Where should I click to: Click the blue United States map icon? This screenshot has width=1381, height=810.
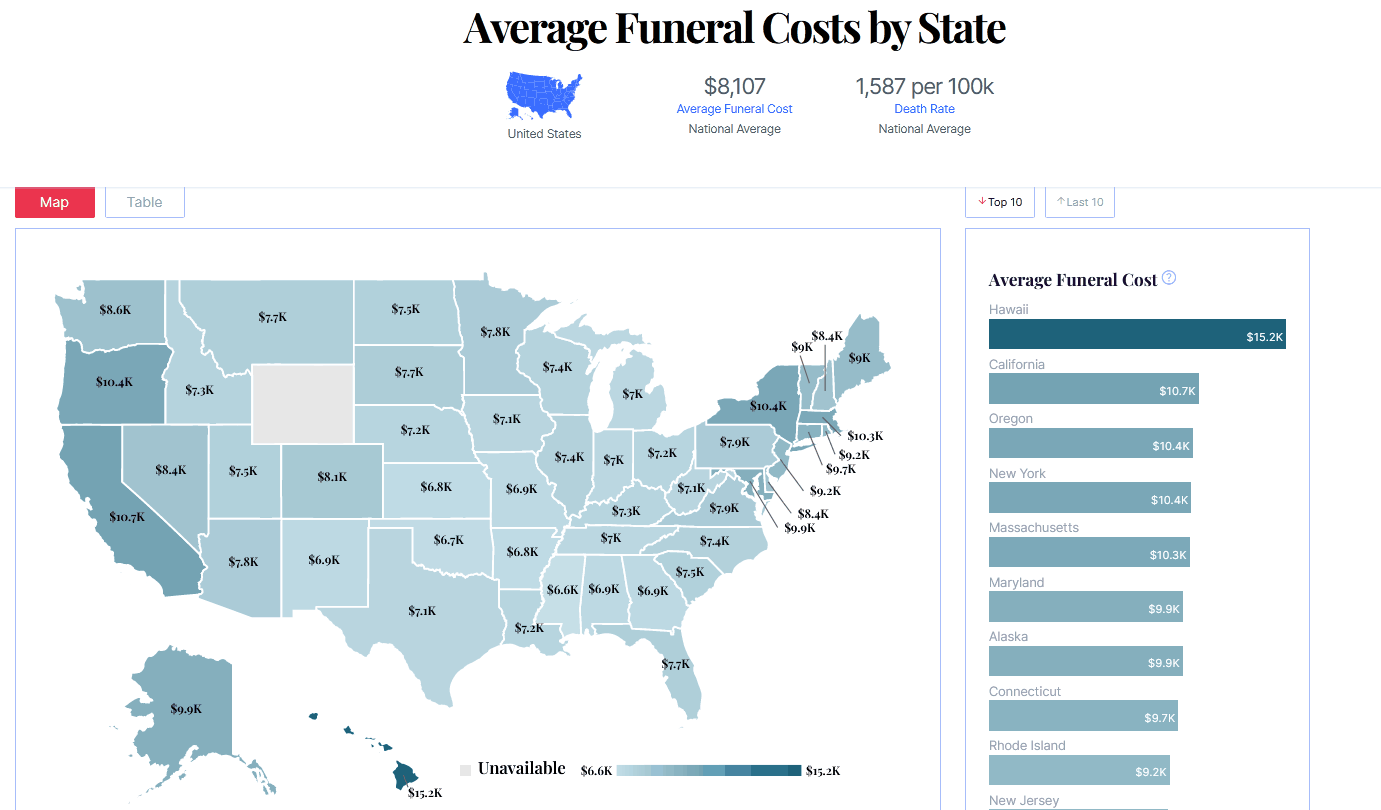tap(544, 96)
